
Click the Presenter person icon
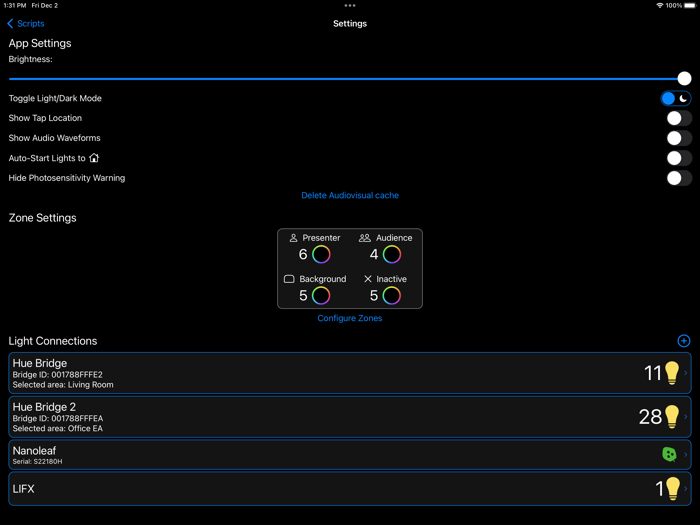[293, 238]
